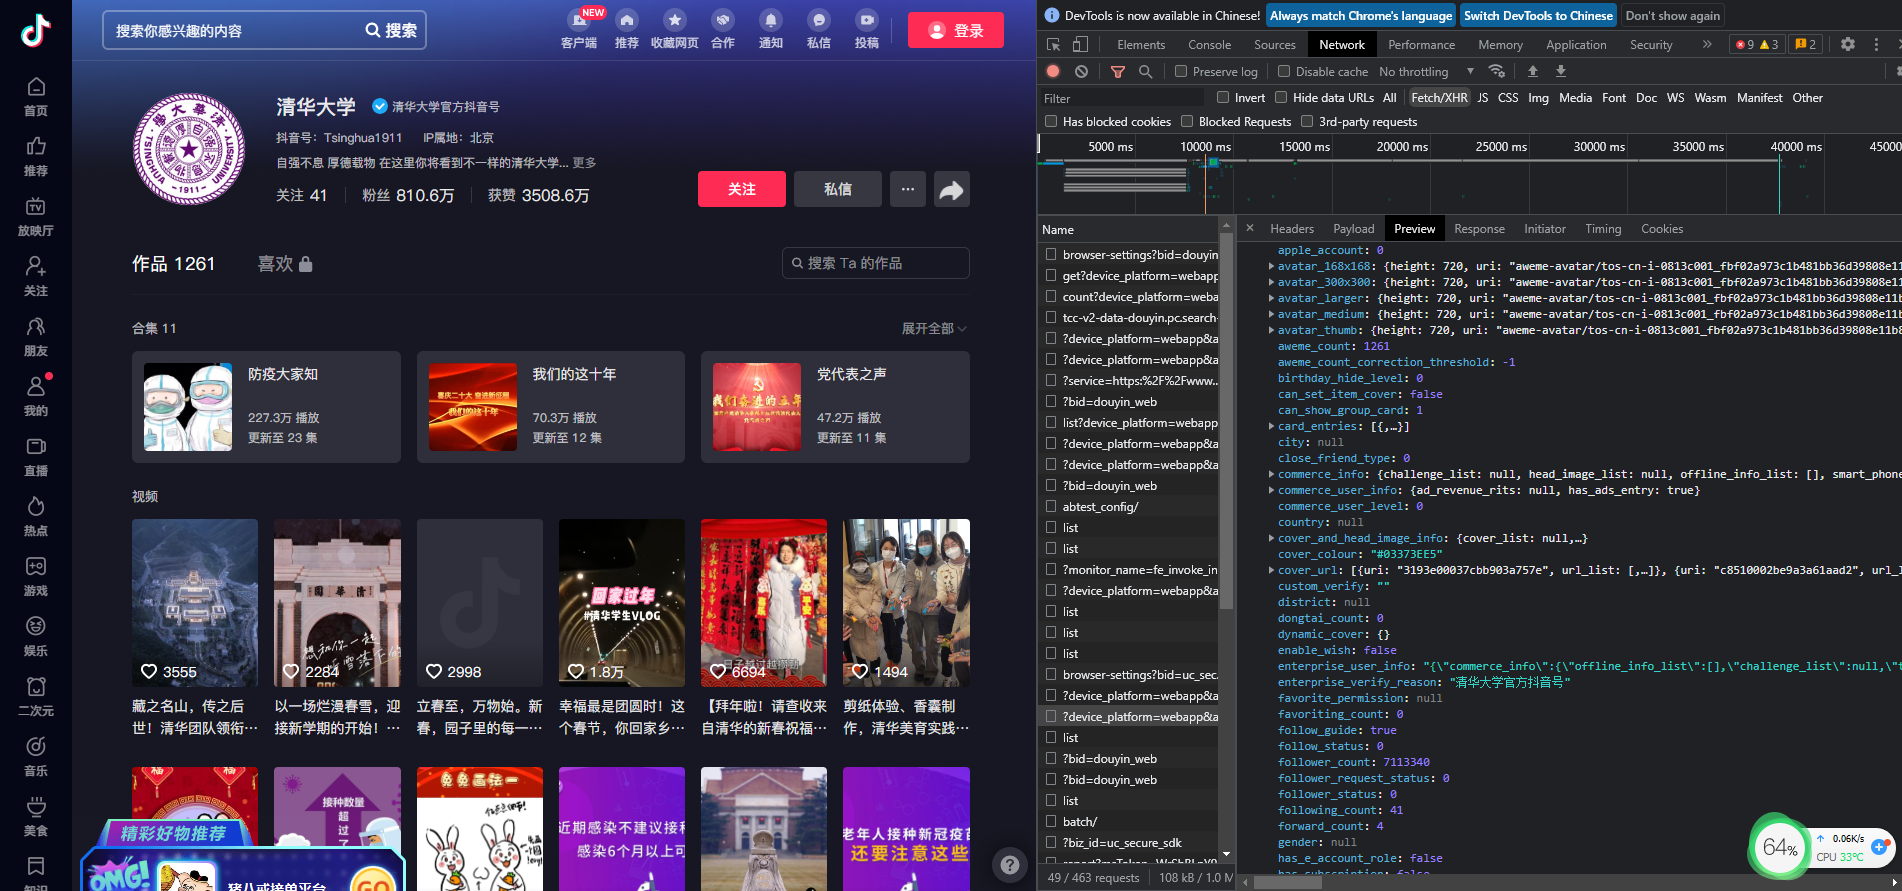
Task: Open 通知 bell icon
Action: click(771, 20)
